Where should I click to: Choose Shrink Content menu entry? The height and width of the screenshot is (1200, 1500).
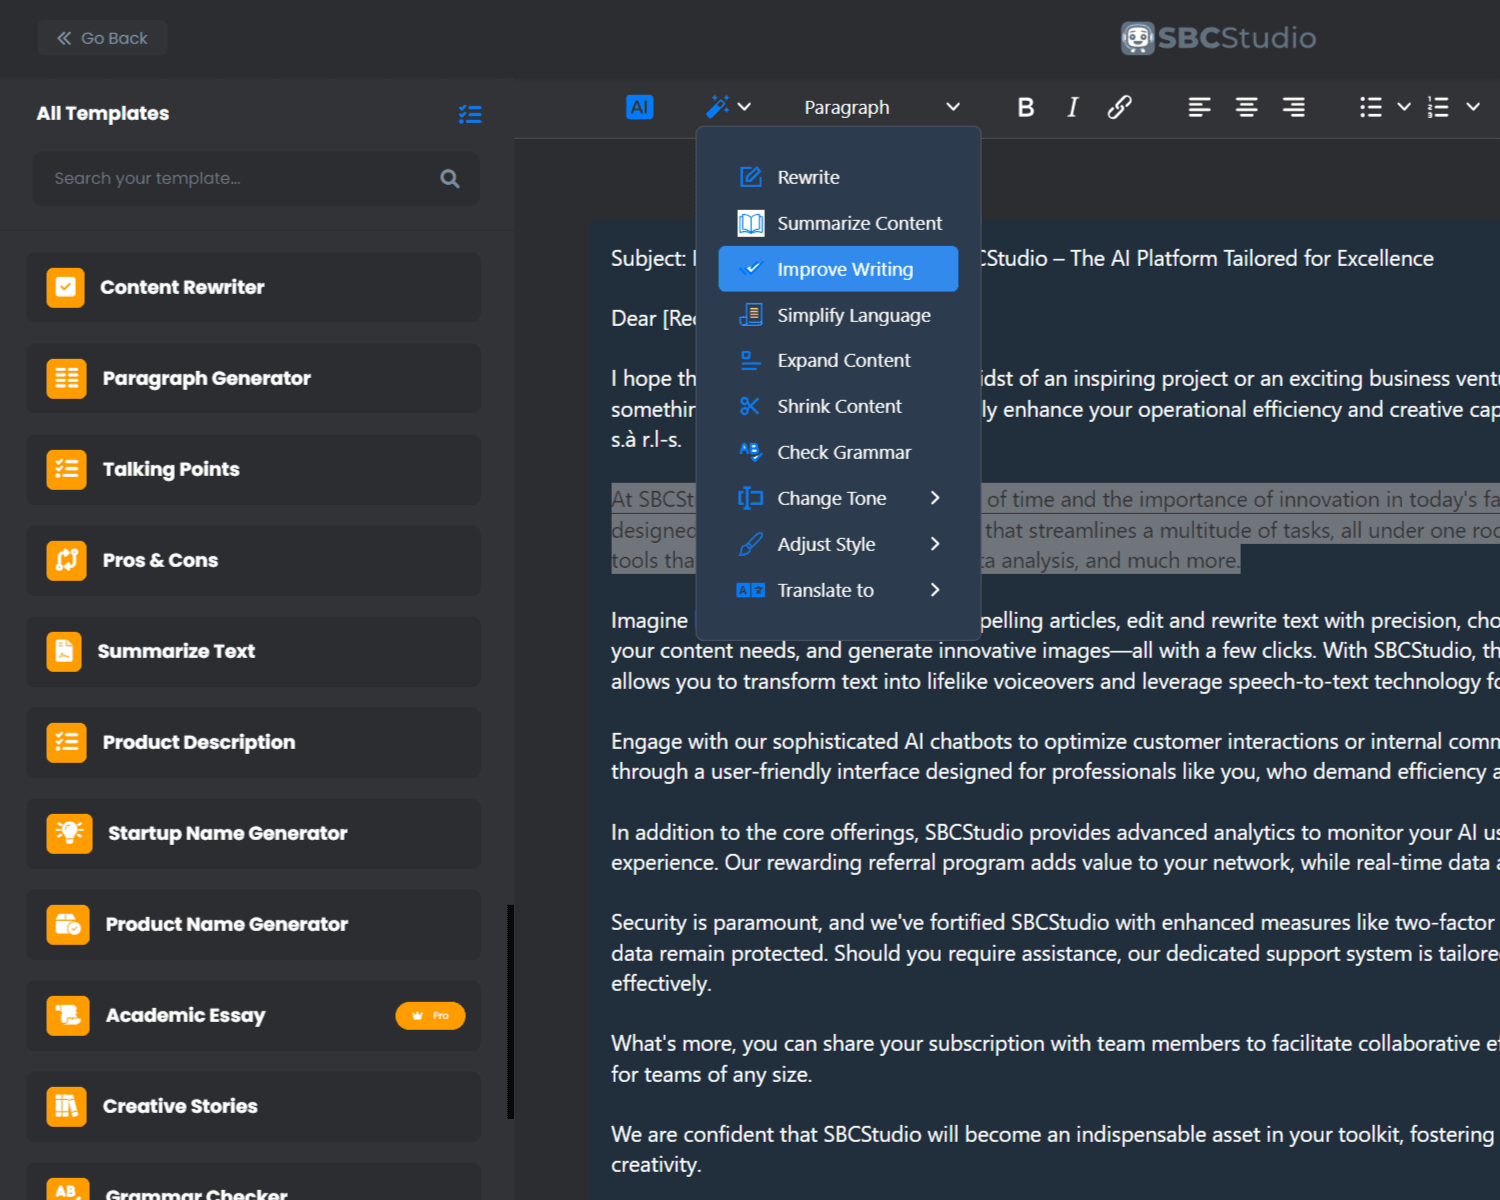[x=838, y=406]
